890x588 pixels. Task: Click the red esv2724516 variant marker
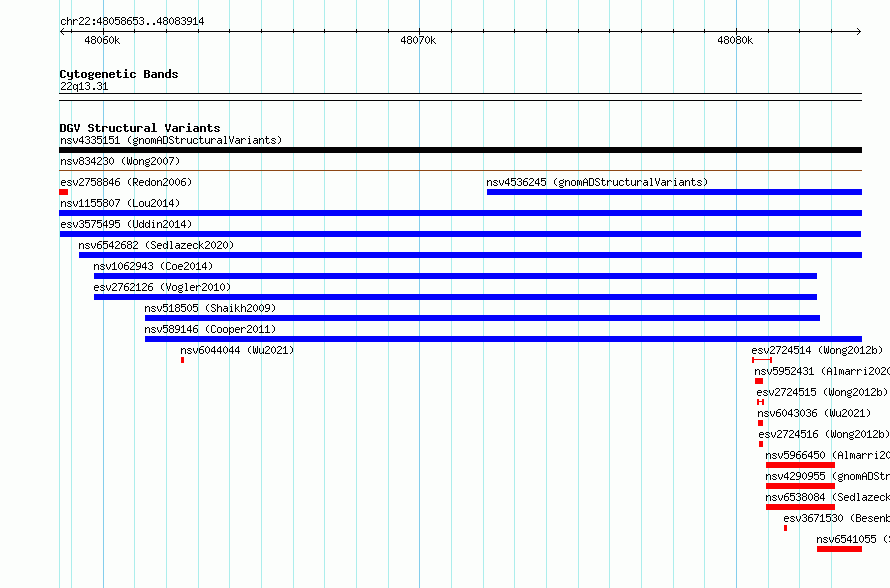pos(761,444)
